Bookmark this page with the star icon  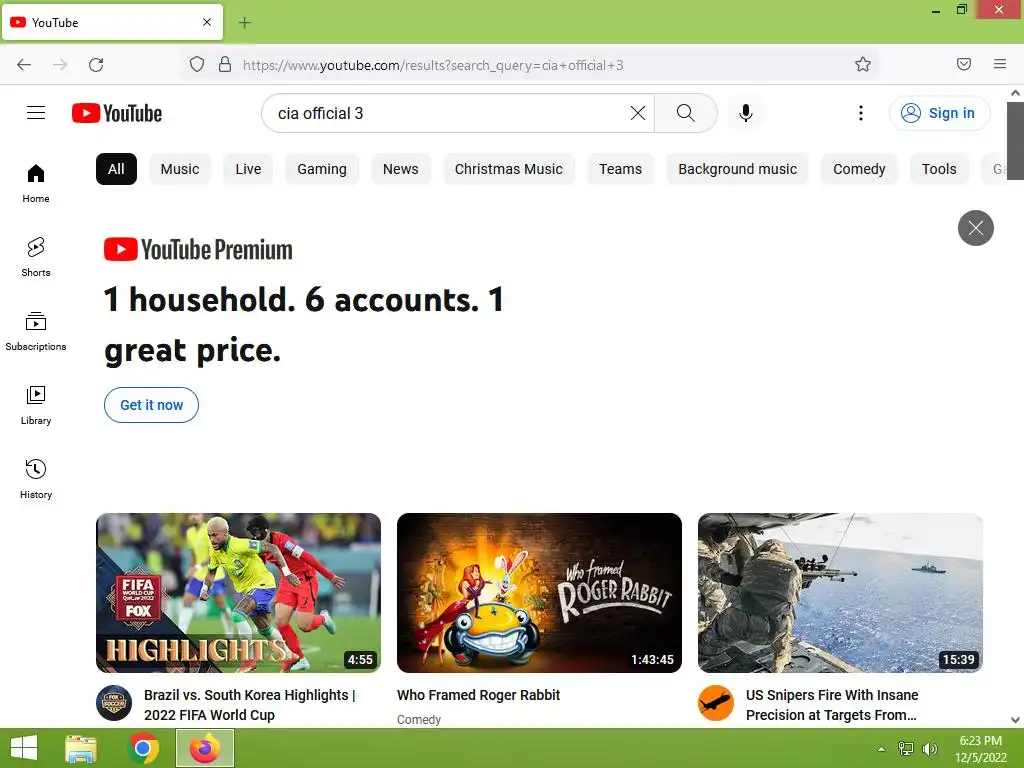(x=863, y=64)
